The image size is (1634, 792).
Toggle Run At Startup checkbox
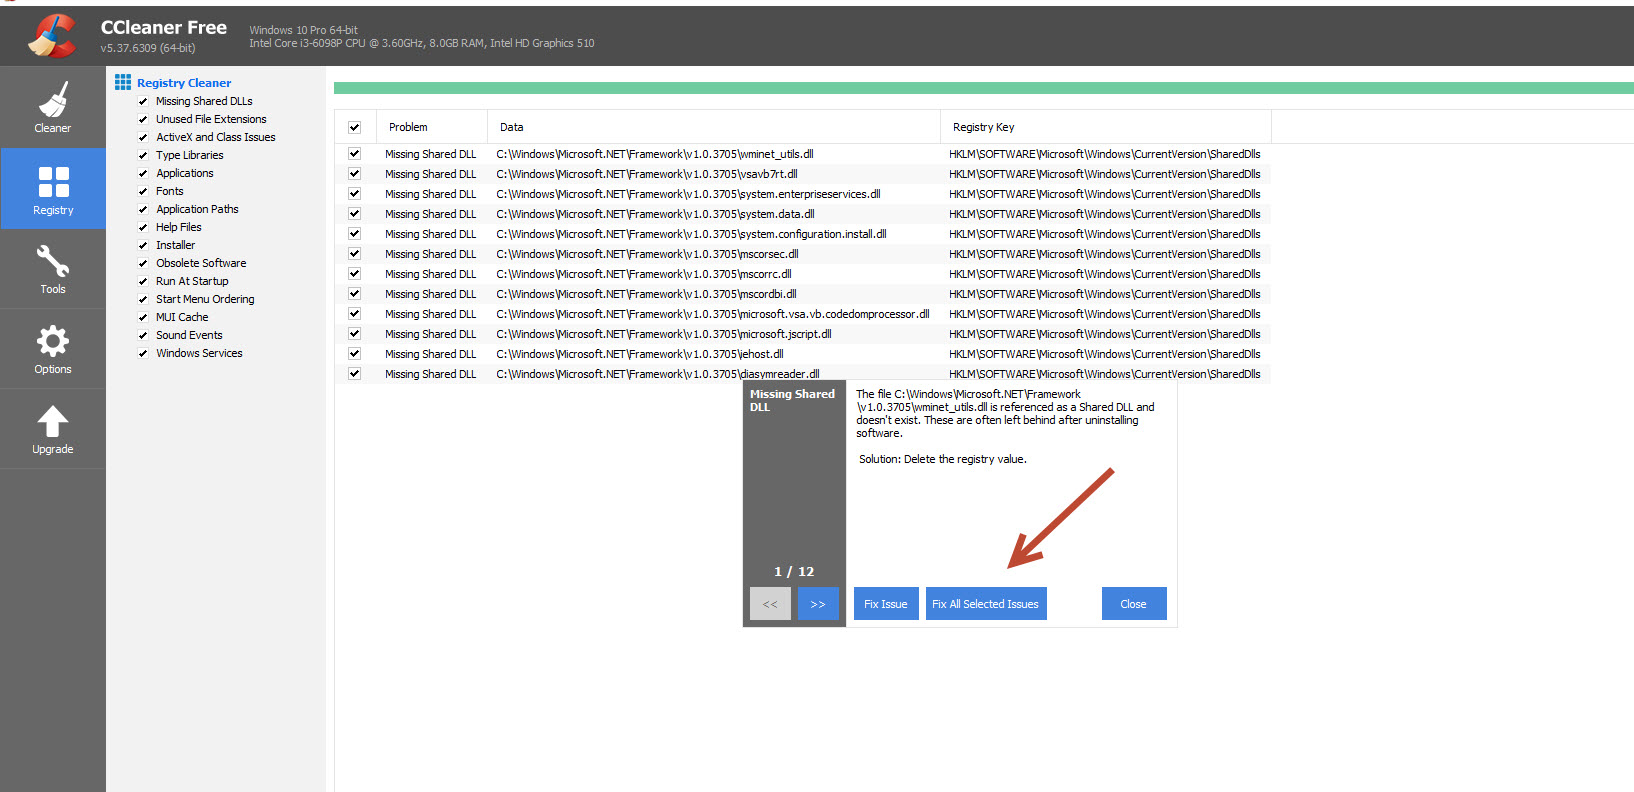point(143,281)
